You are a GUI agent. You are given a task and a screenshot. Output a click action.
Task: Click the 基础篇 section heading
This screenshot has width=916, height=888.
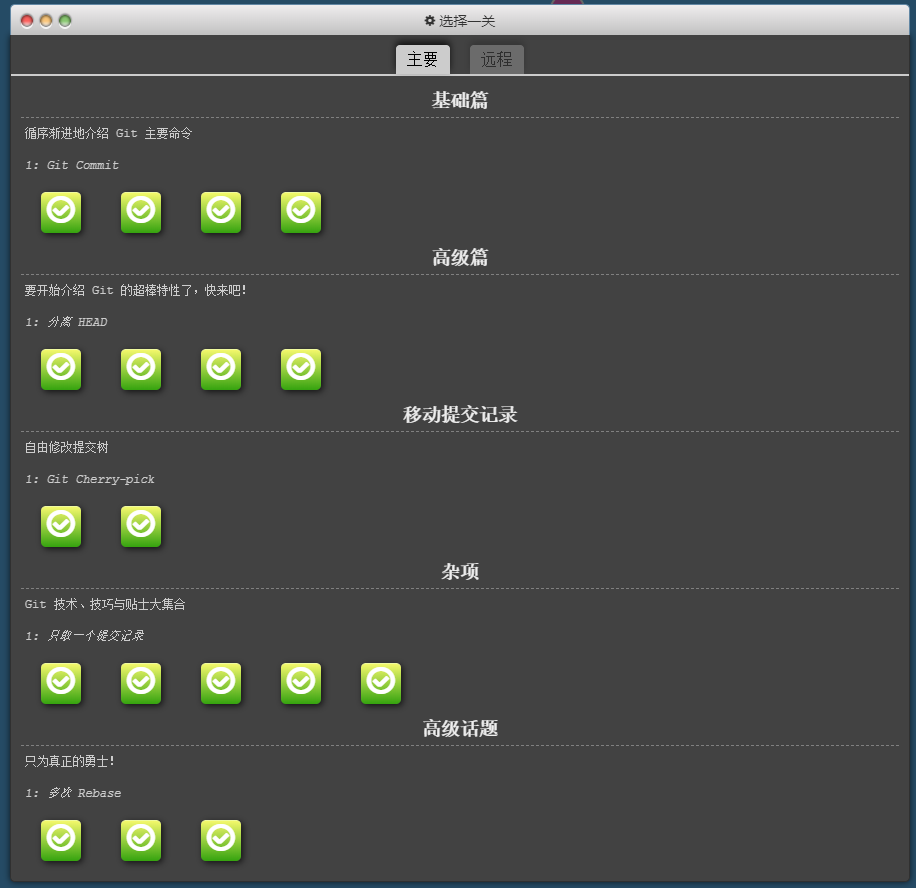pos(459,99)
